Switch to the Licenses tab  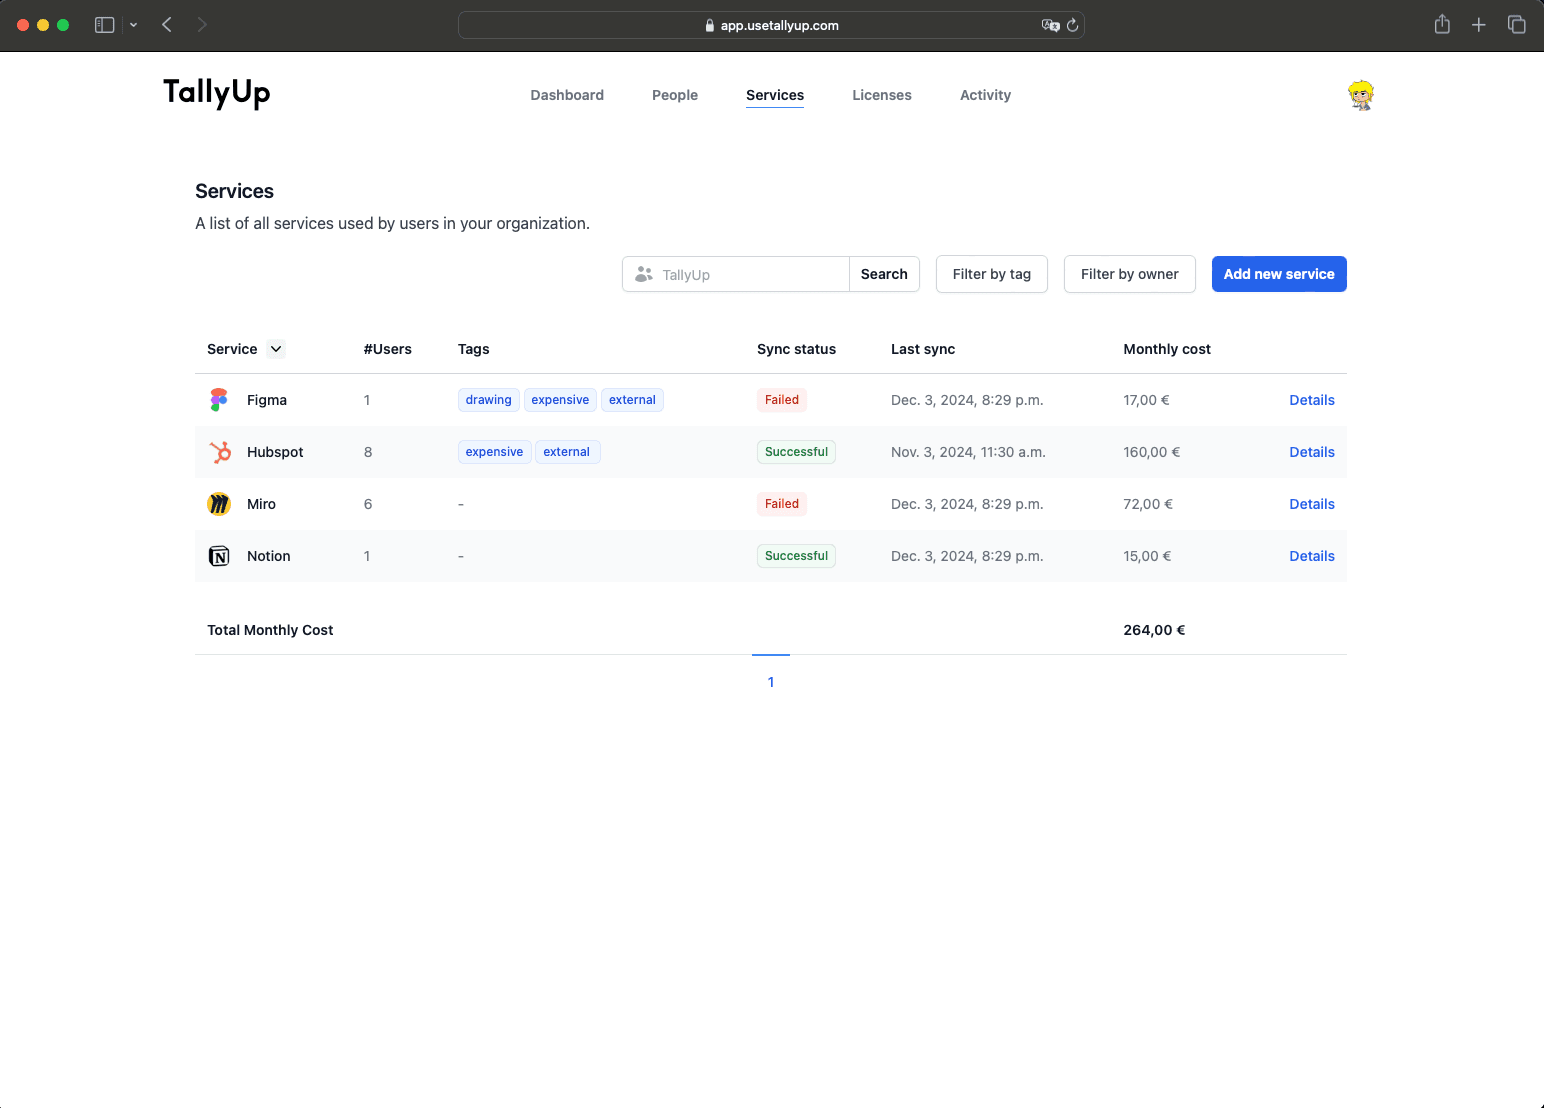[x=881, y=95]
